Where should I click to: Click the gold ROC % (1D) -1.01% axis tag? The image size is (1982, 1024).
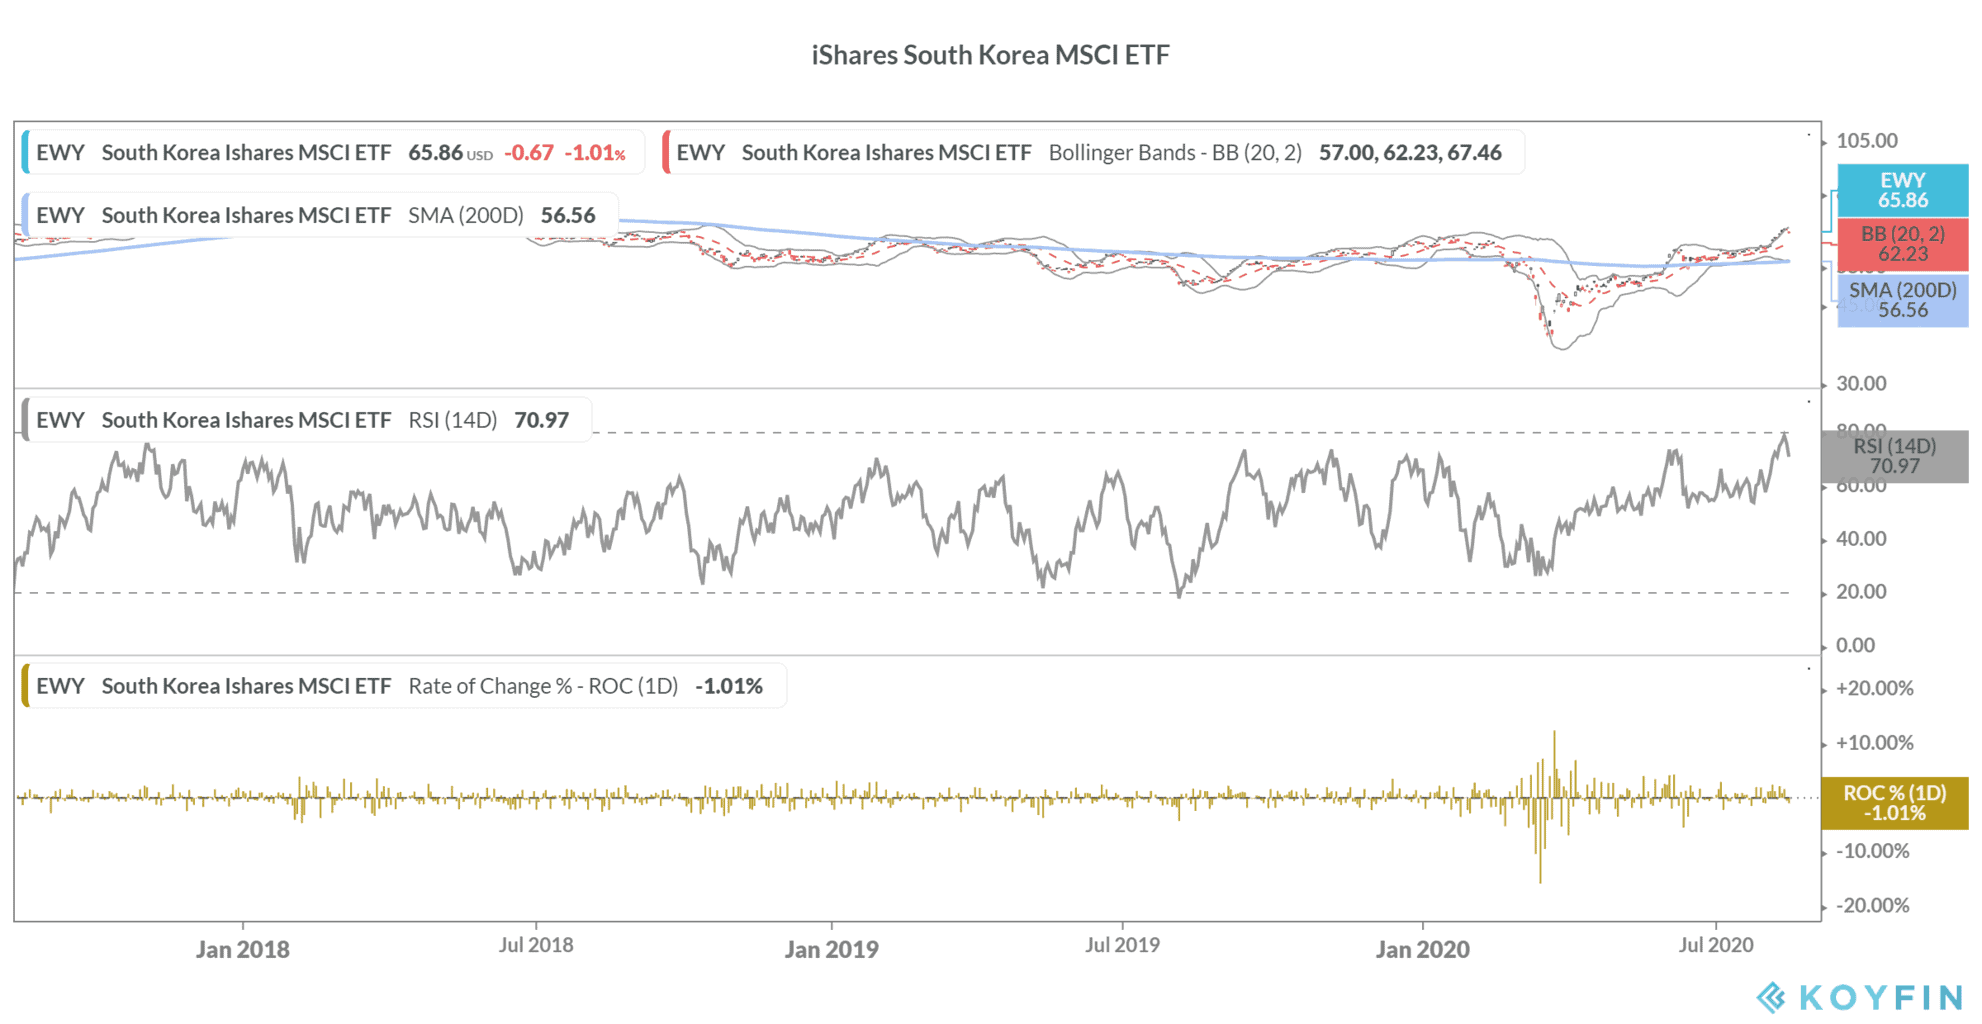1894,803
